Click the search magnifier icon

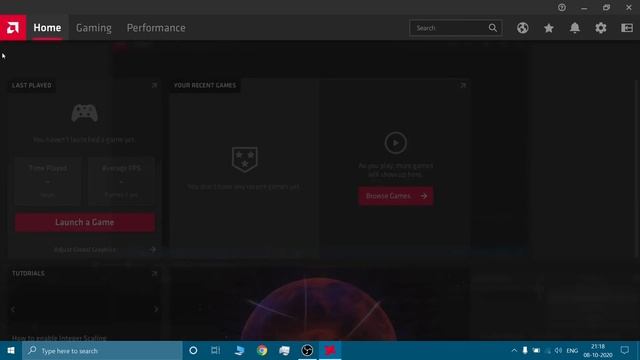coord(493,28)
